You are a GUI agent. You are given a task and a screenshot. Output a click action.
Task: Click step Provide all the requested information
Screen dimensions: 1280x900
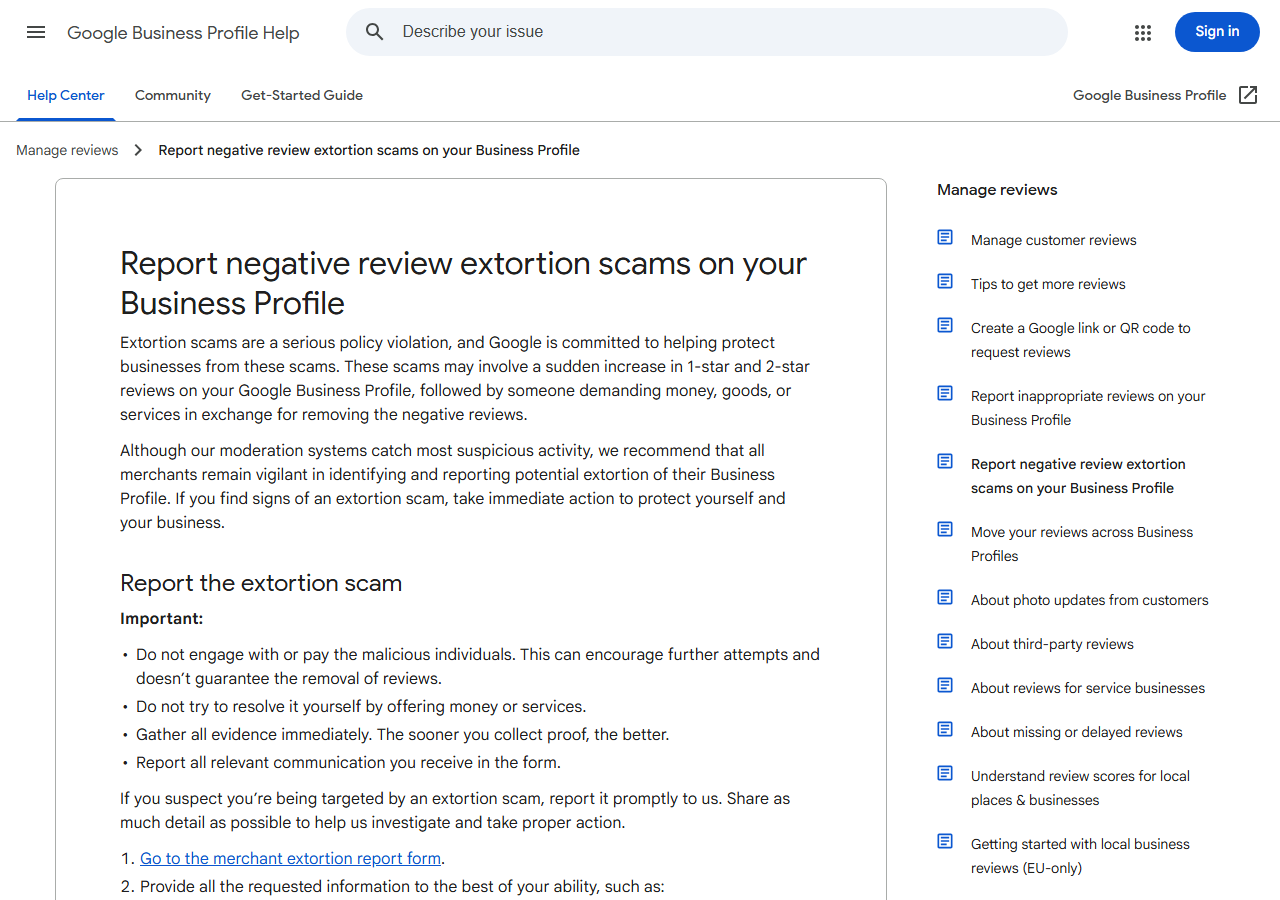[402, 887]
